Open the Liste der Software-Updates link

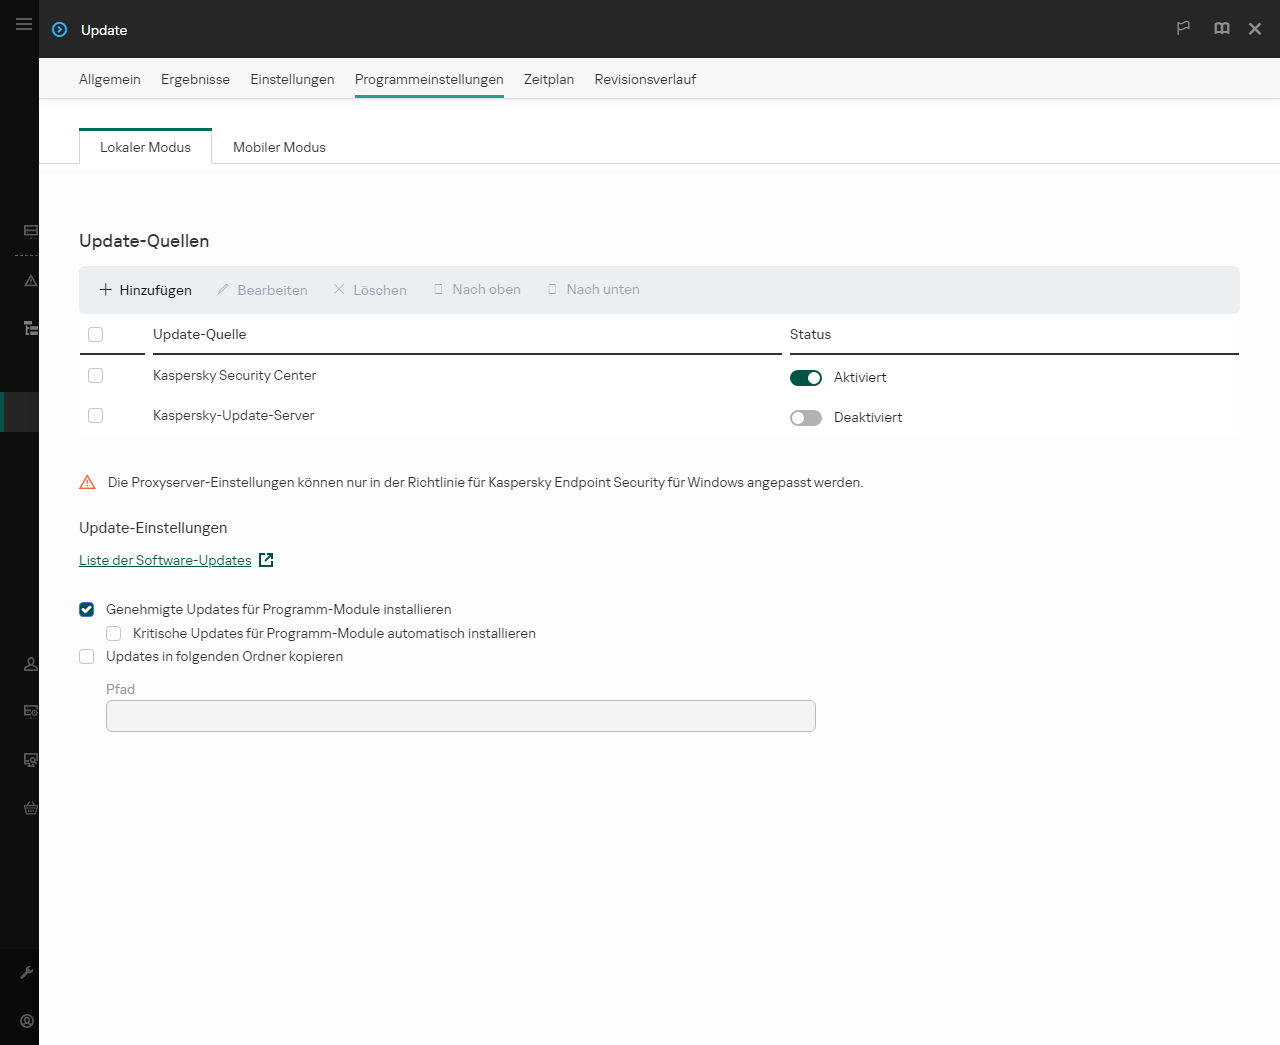165,560
